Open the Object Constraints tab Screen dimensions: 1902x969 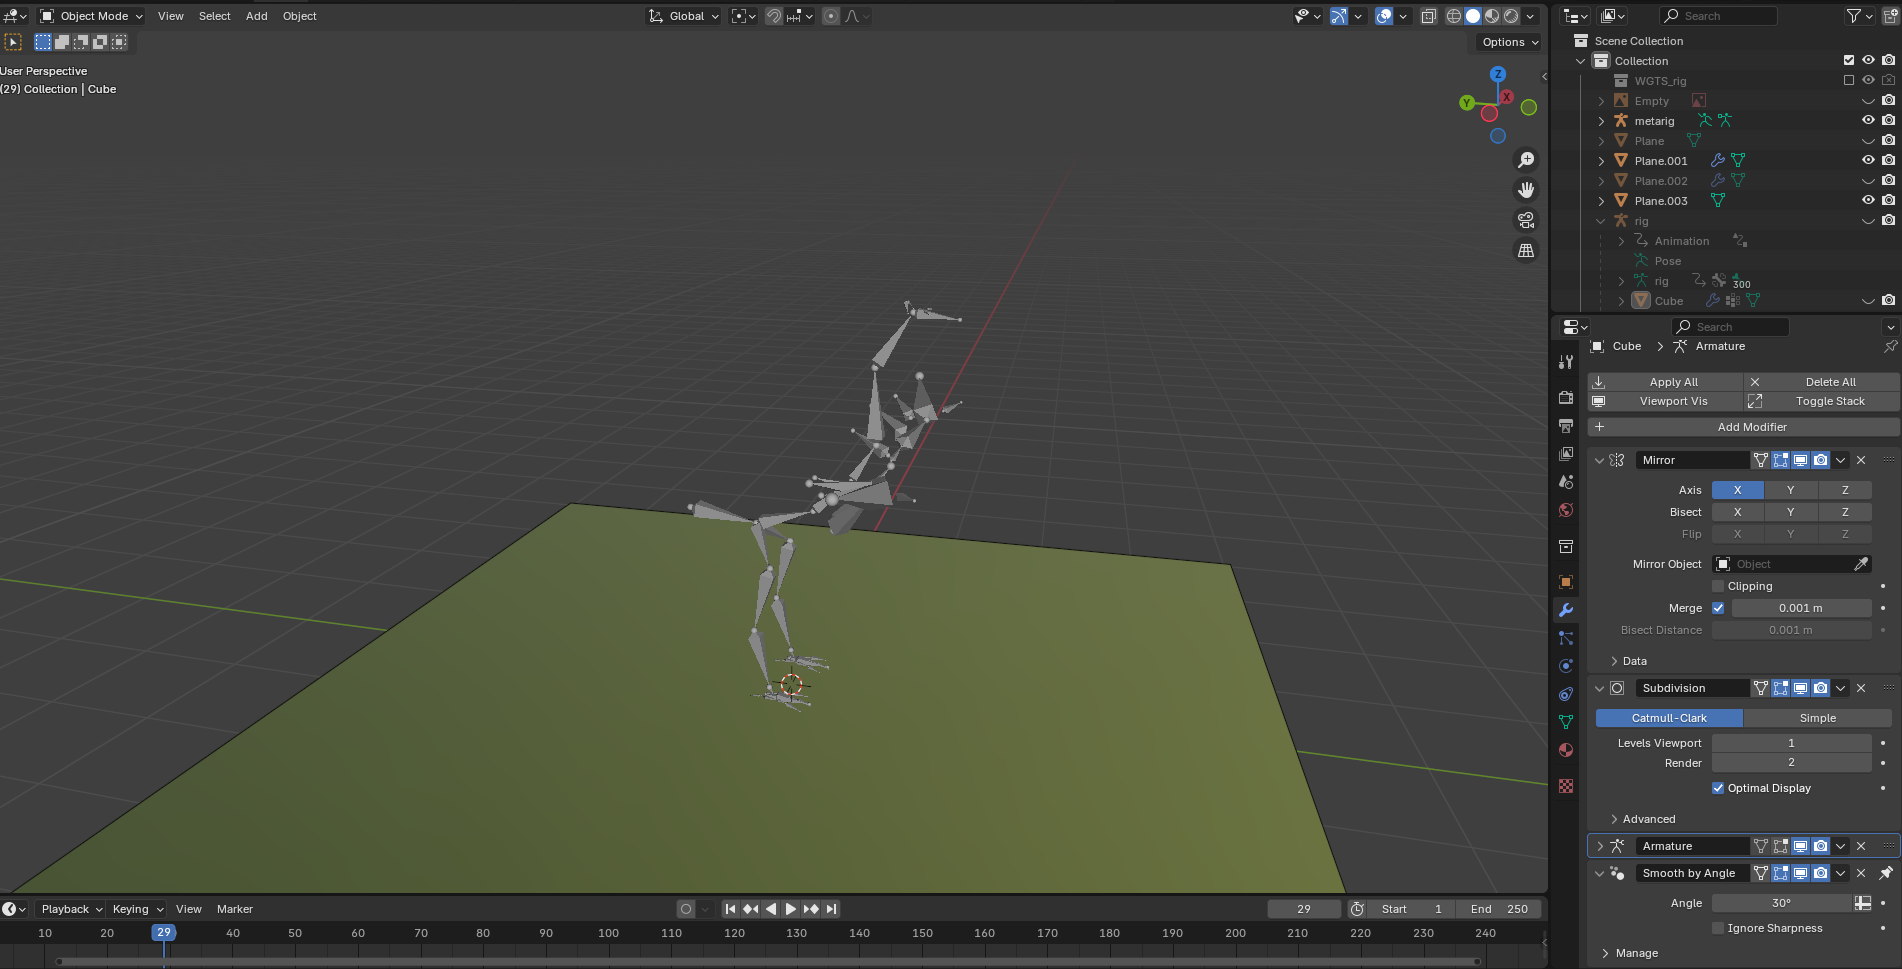[x=1566, y=694]
